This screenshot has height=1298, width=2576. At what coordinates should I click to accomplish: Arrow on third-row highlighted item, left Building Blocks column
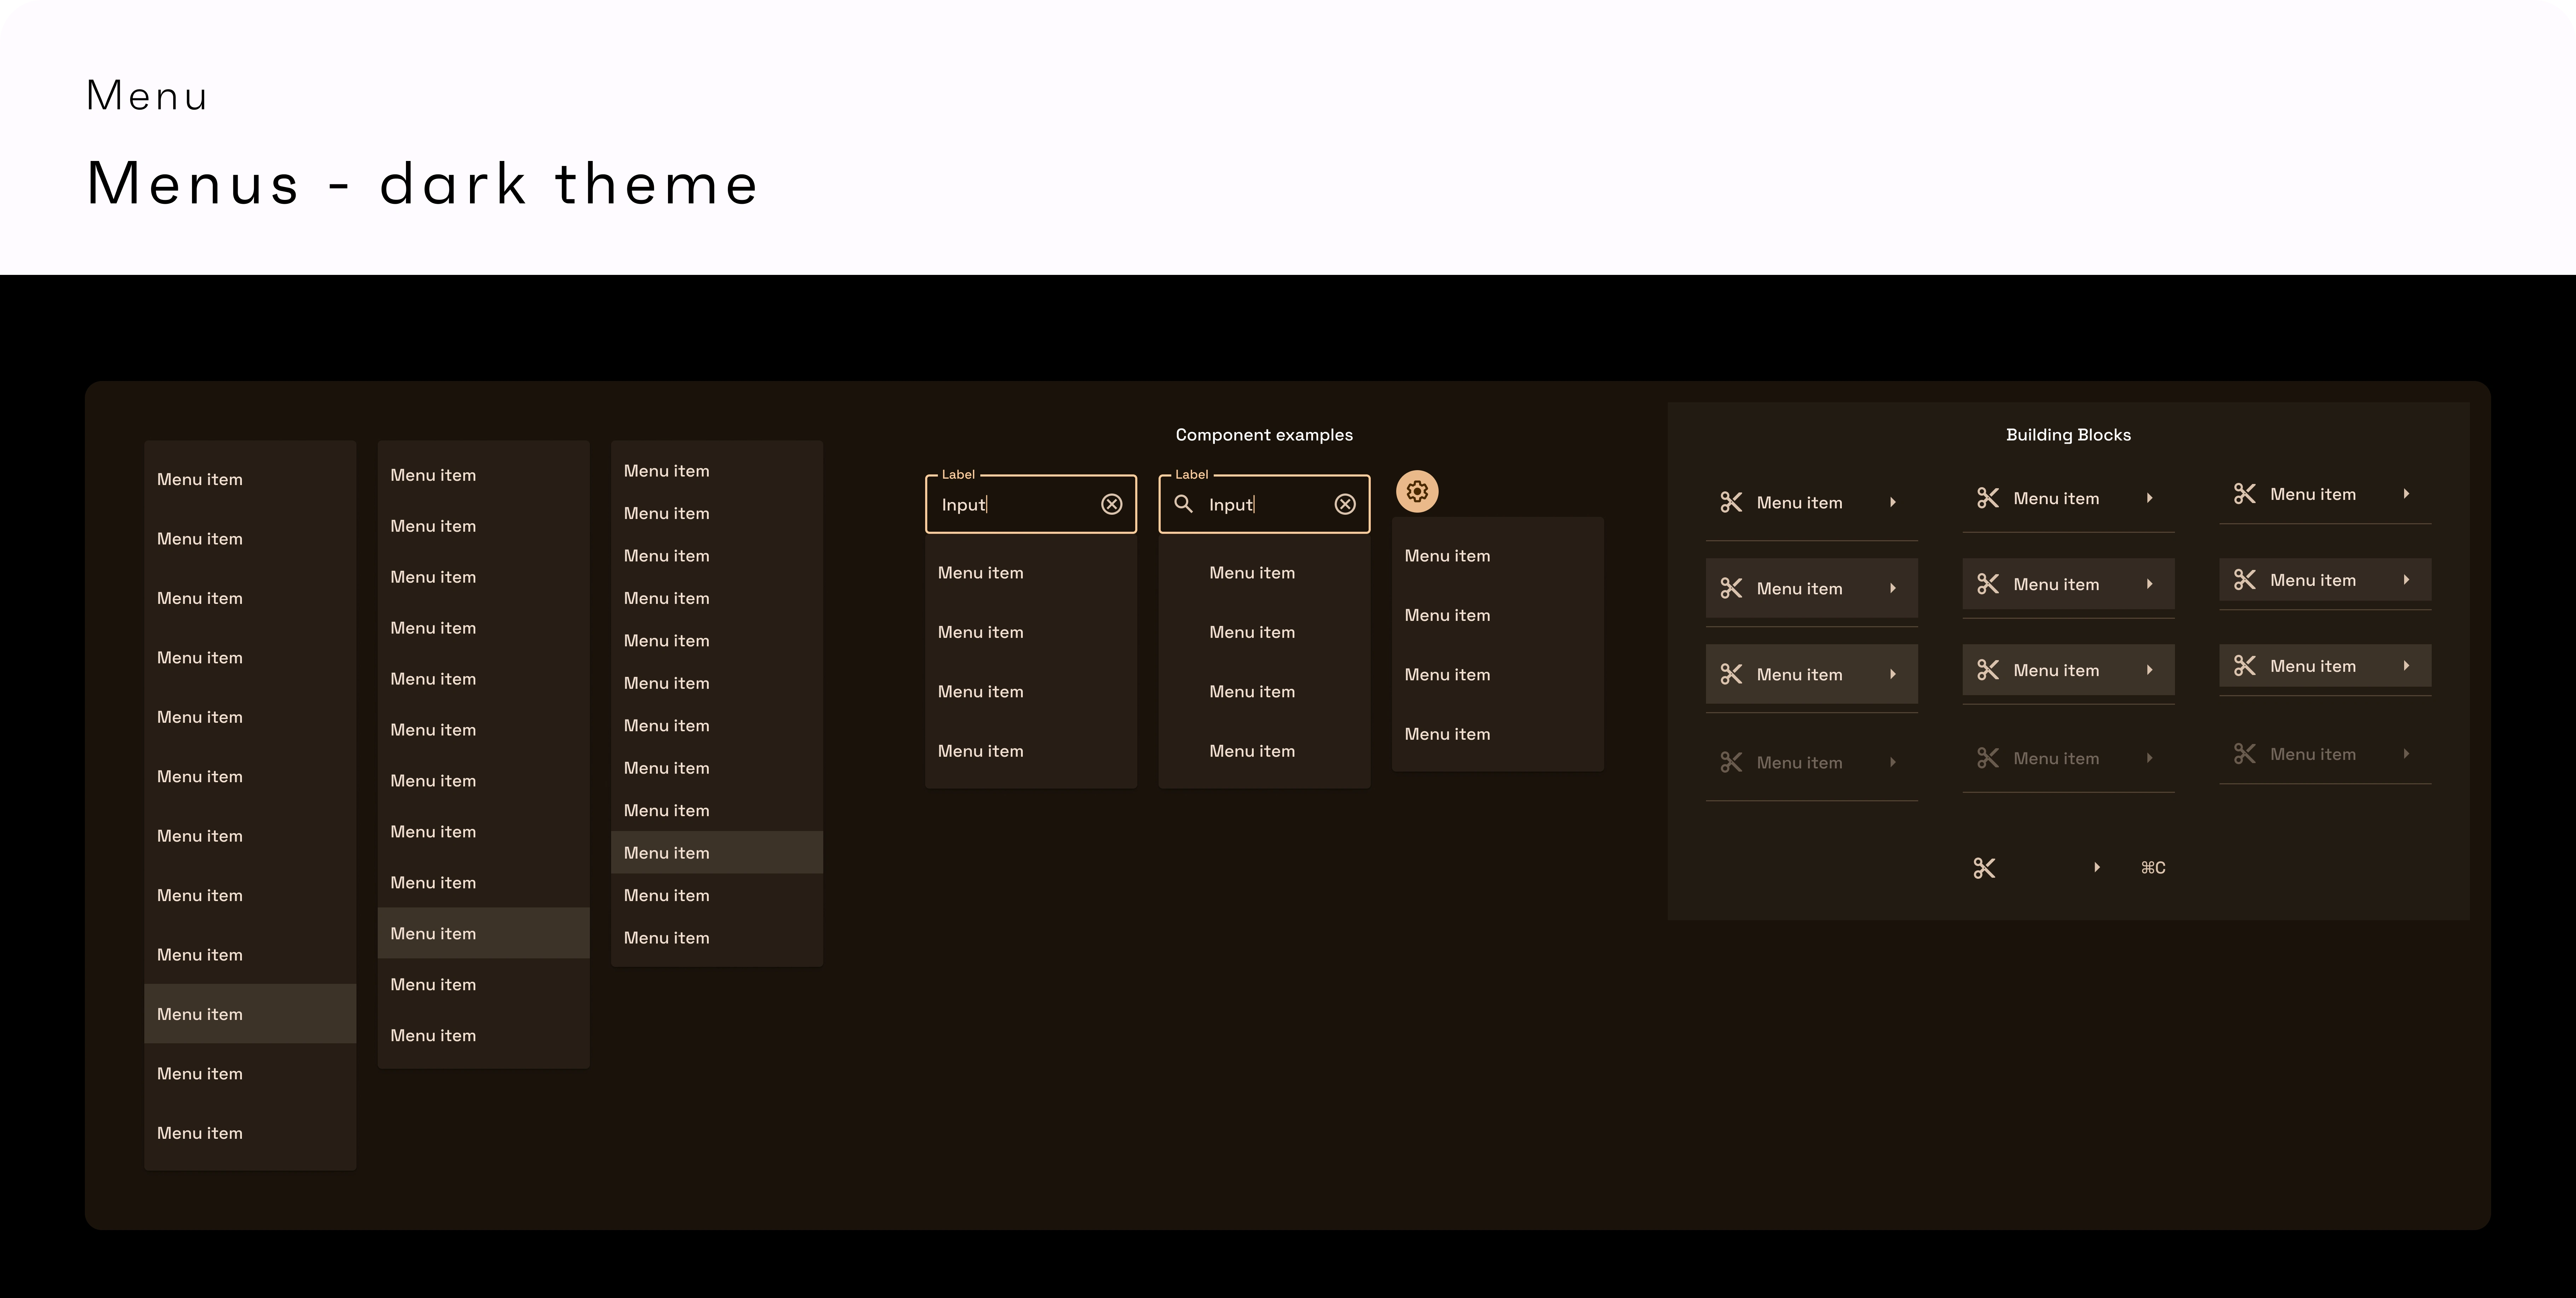point(1893,674)
